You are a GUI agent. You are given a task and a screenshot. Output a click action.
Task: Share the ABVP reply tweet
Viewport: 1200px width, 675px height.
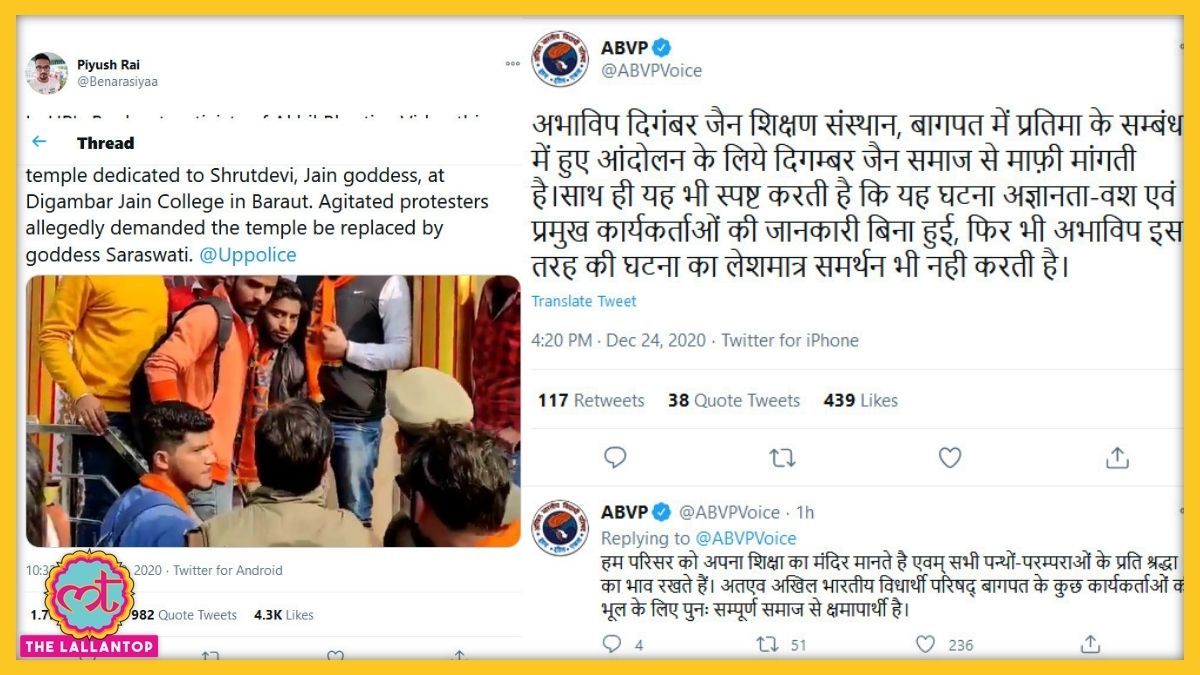pyautogui.click(x=1090, y=644)
